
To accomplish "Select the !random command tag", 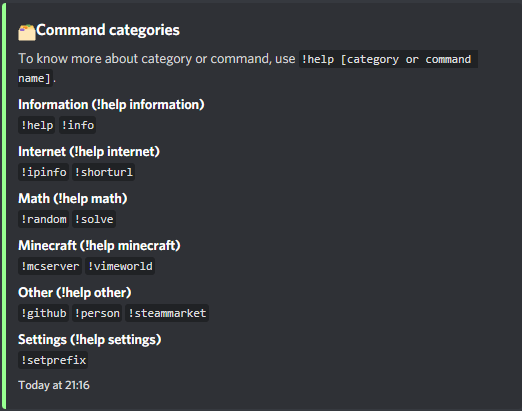I will coord(43,219).
